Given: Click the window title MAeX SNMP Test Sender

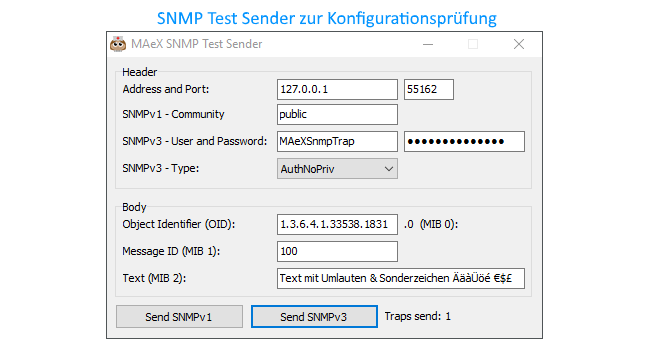Looking at the screenshot, I should (x=197, y=44).
